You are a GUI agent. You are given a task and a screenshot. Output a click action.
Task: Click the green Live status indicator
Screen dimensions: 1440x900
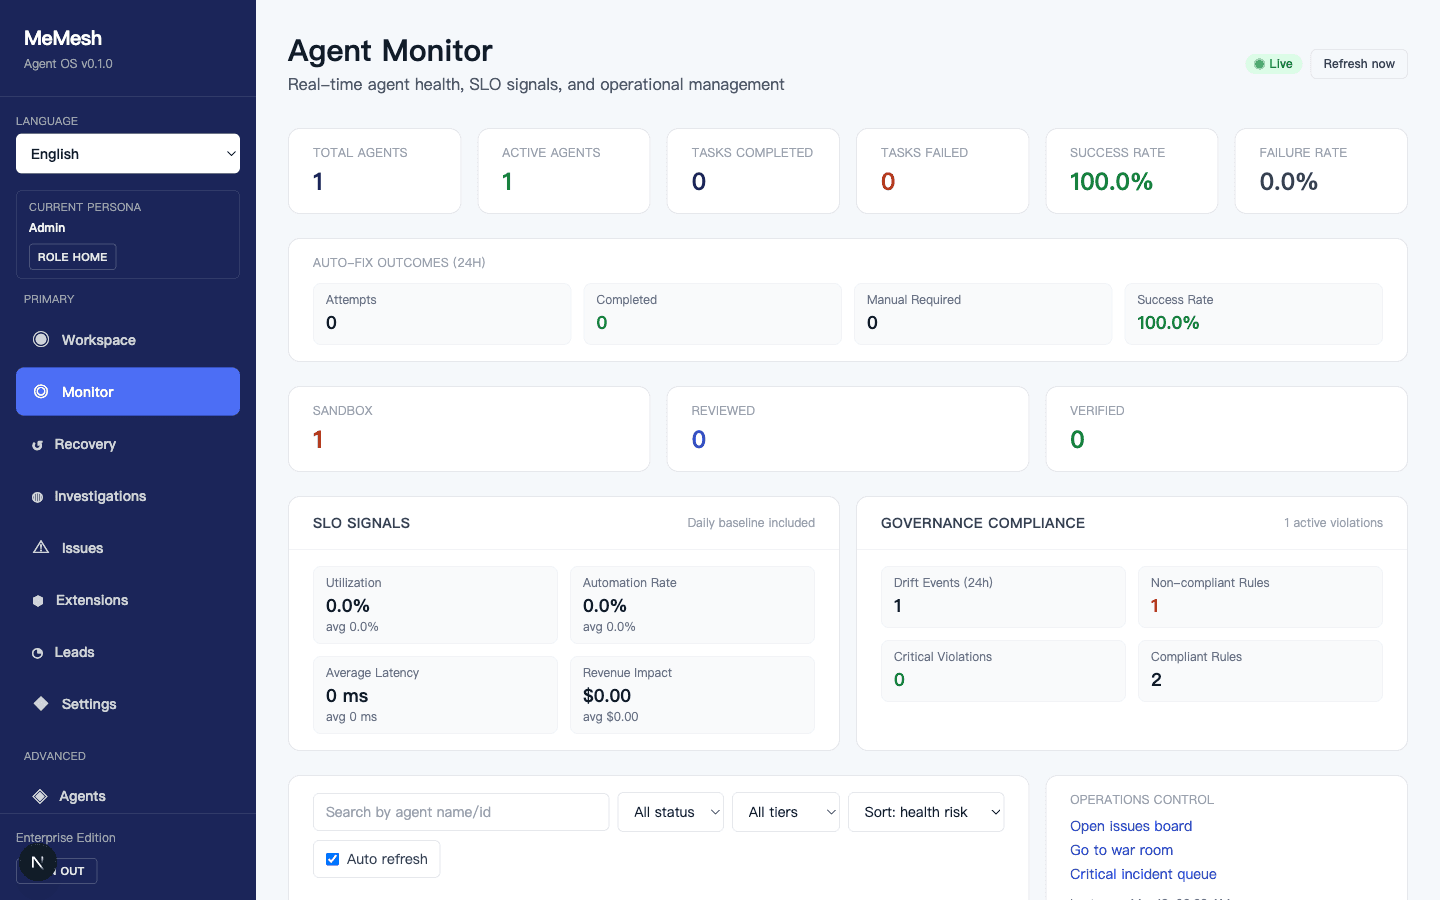pos(1273,64)
